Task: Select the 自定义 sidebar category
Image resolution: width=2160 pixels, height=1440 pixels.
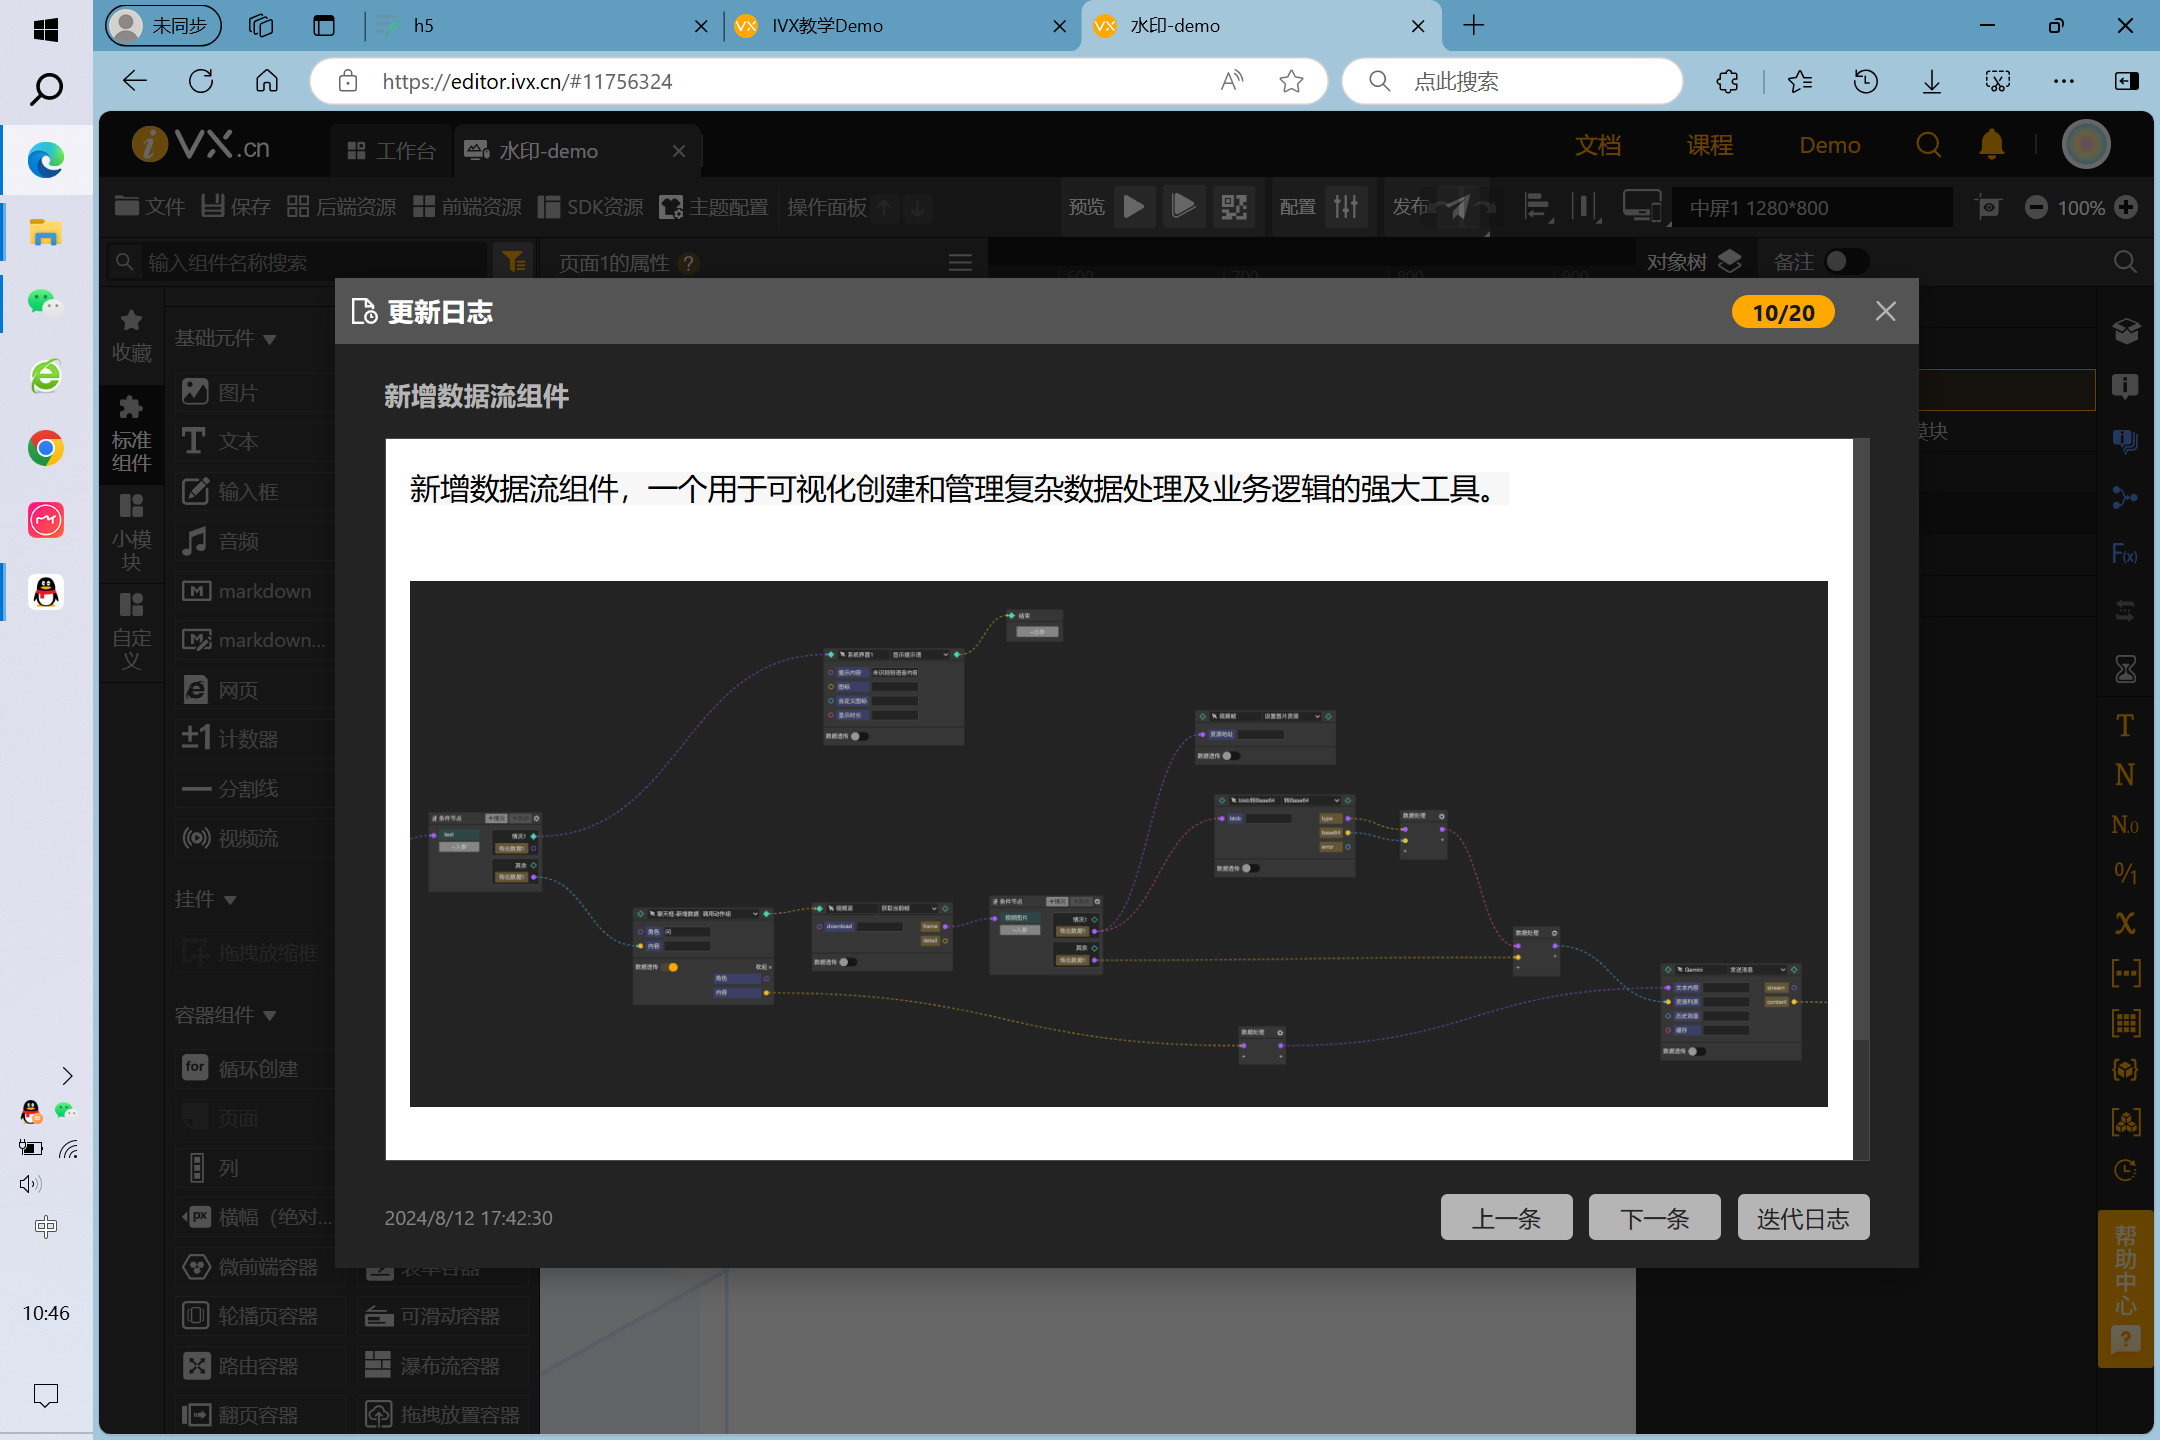Action: [131, 632]
